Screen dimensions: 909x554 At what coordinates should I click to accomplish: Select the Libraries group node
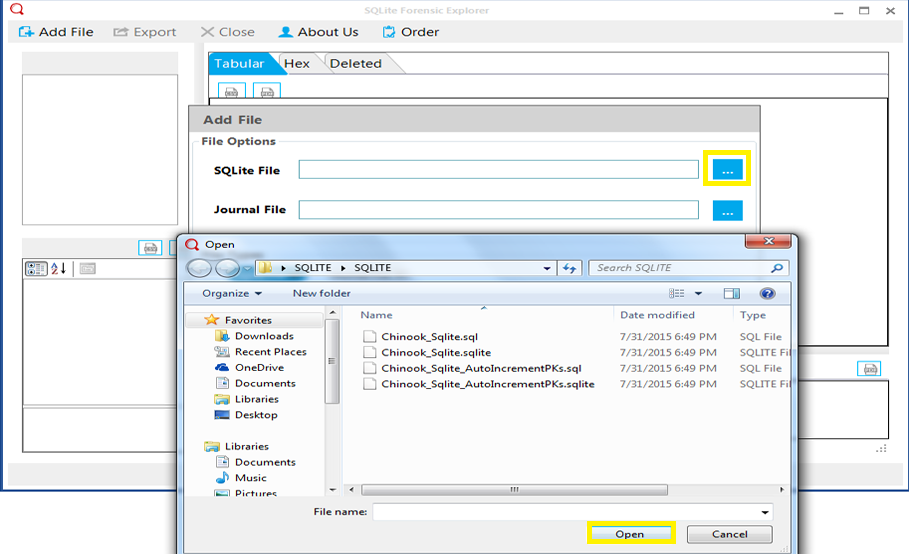pyautogui.click(x=246, y=446)
